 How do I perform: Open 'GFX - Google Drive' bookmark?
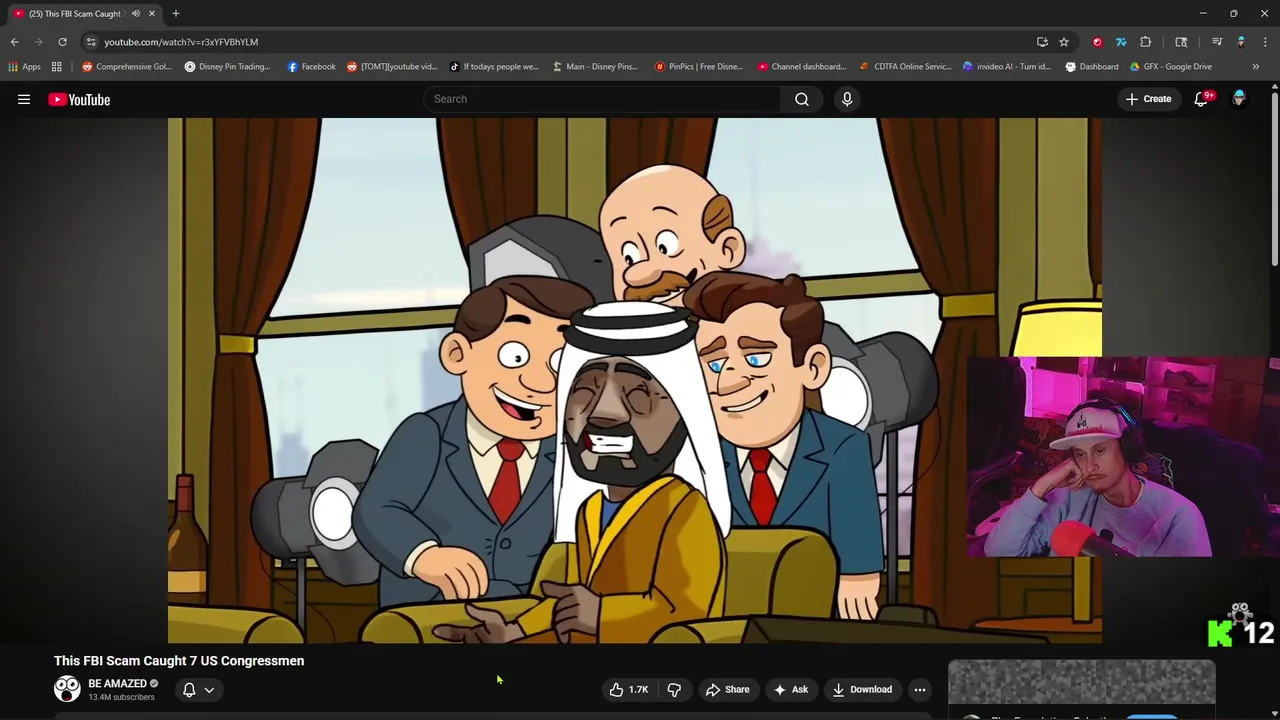pyautogui.click(x=1170, y=67)
